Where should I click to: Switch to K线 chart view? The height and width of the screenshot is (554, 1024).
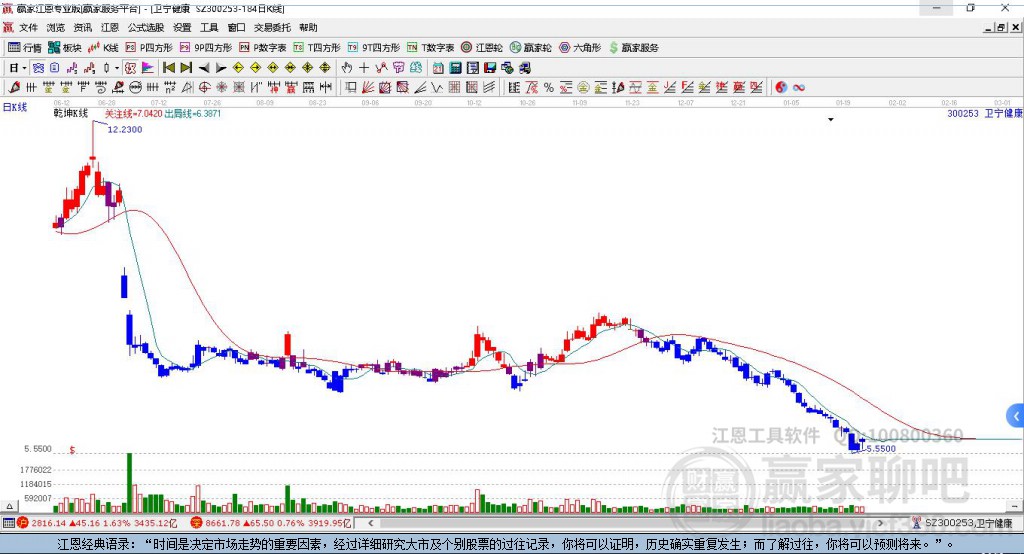[103, 48]
